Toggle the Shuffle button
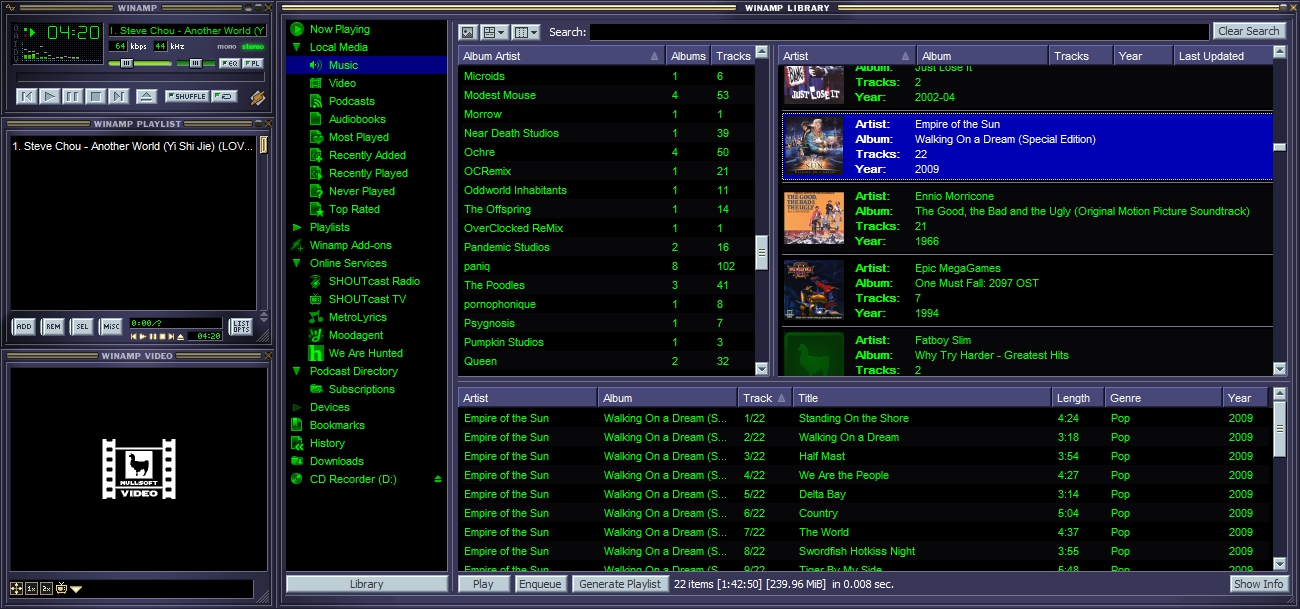 pos(187,96)
